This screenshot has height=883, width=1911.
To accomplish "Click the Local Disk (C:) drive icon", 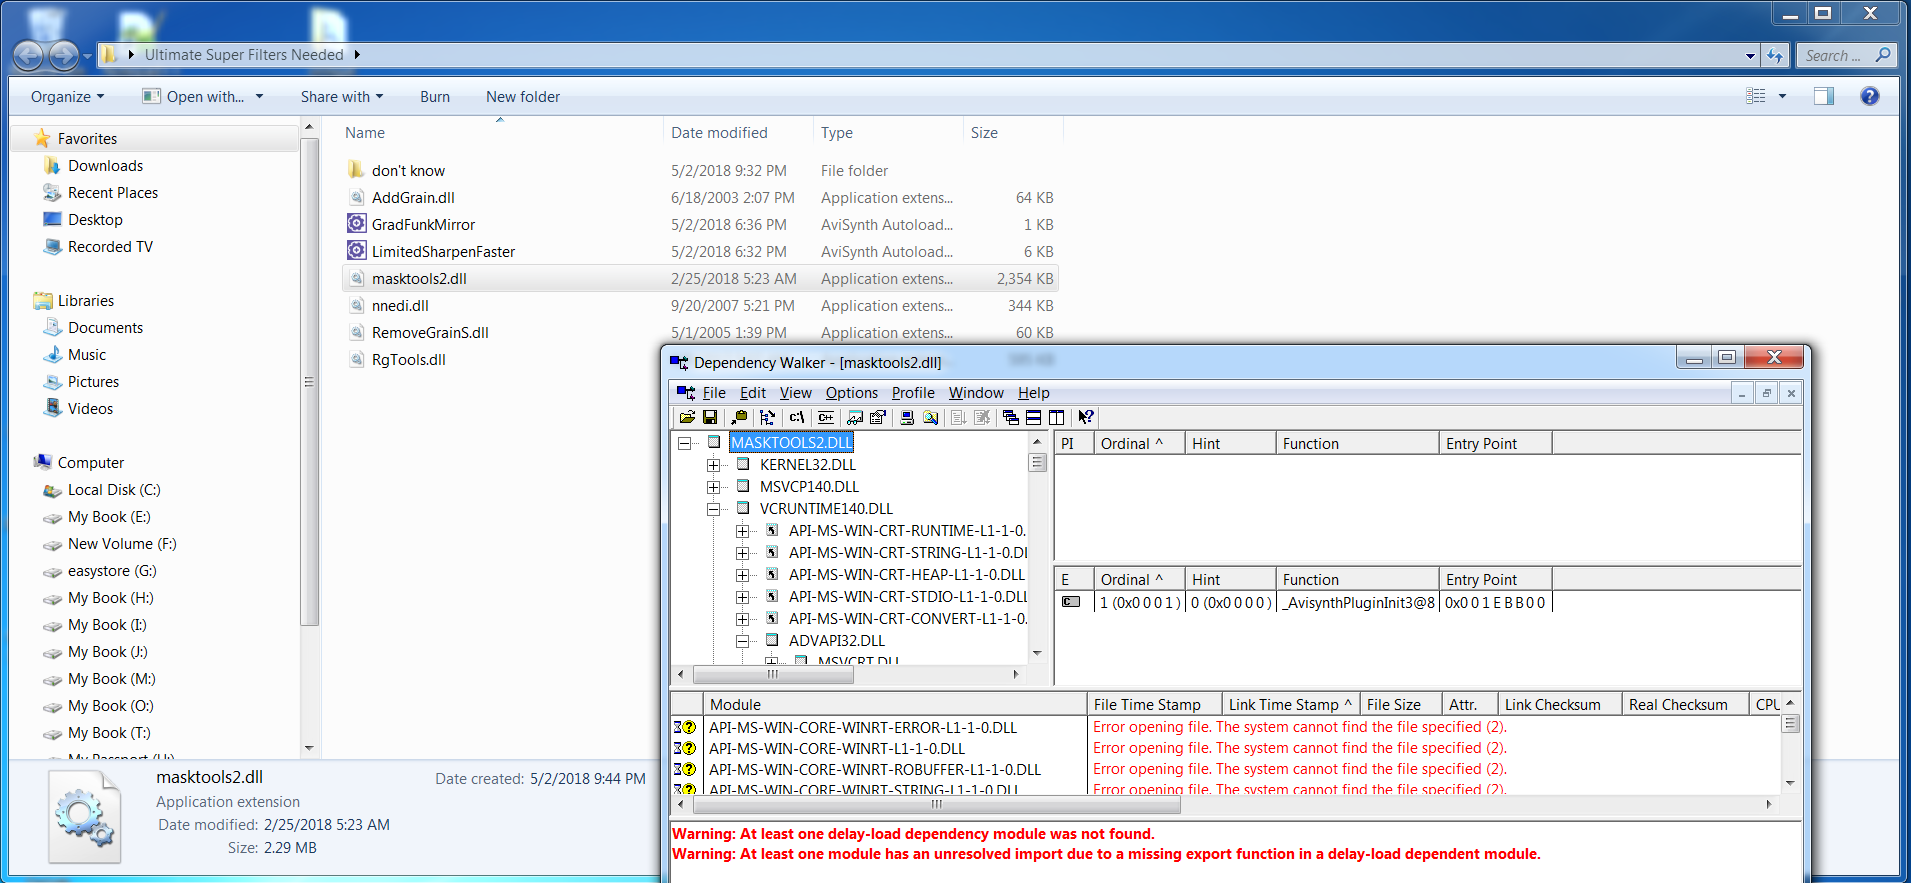I will coord(52,490).
